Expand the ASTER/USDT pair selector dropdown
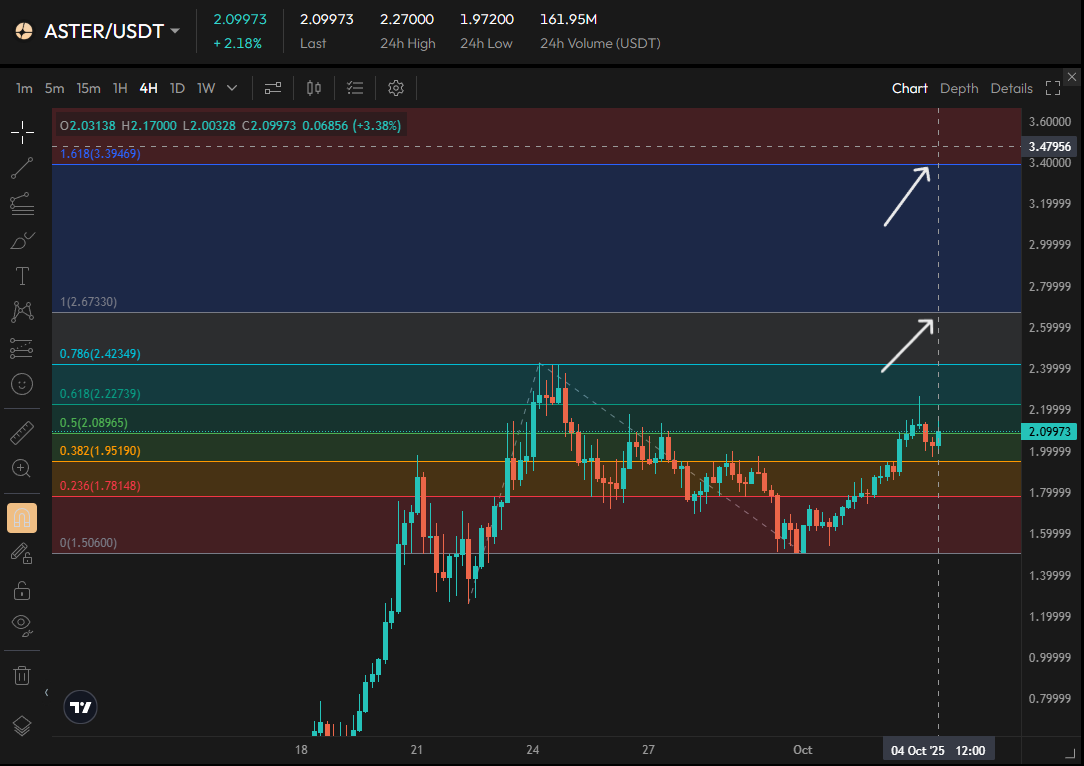This screenshot has height=766, width=1084. [175, 31]
